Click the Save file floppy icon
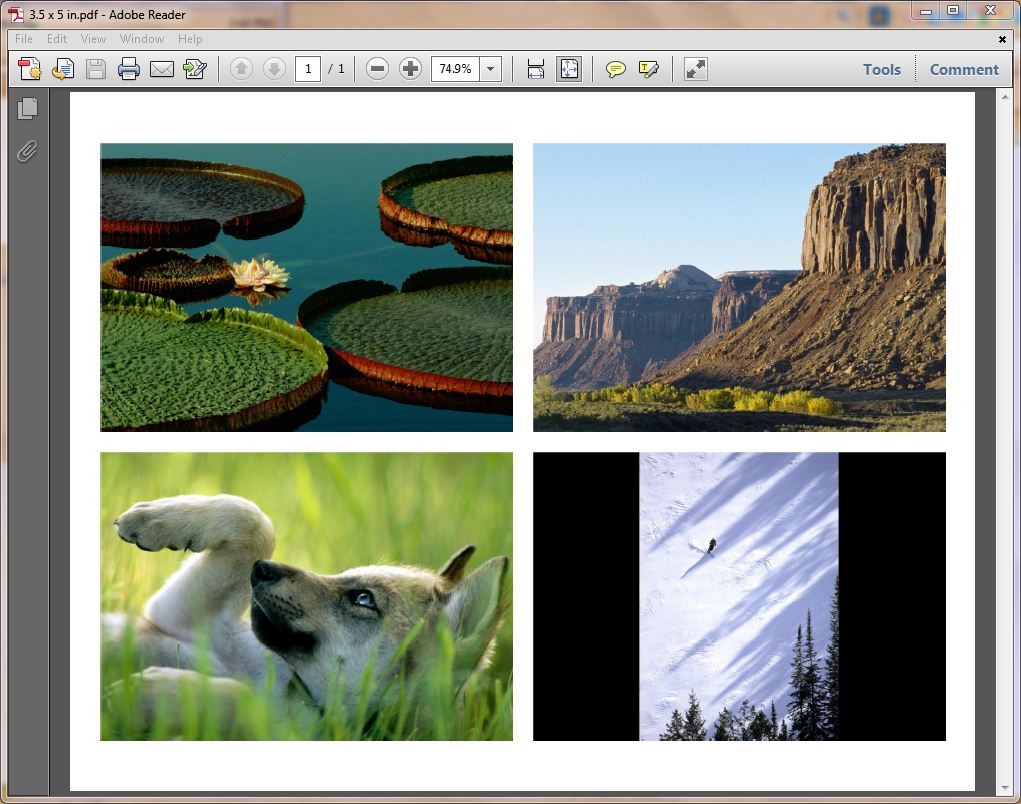Viewport: 1021px width, 804px height. click(x=96, y=68)
